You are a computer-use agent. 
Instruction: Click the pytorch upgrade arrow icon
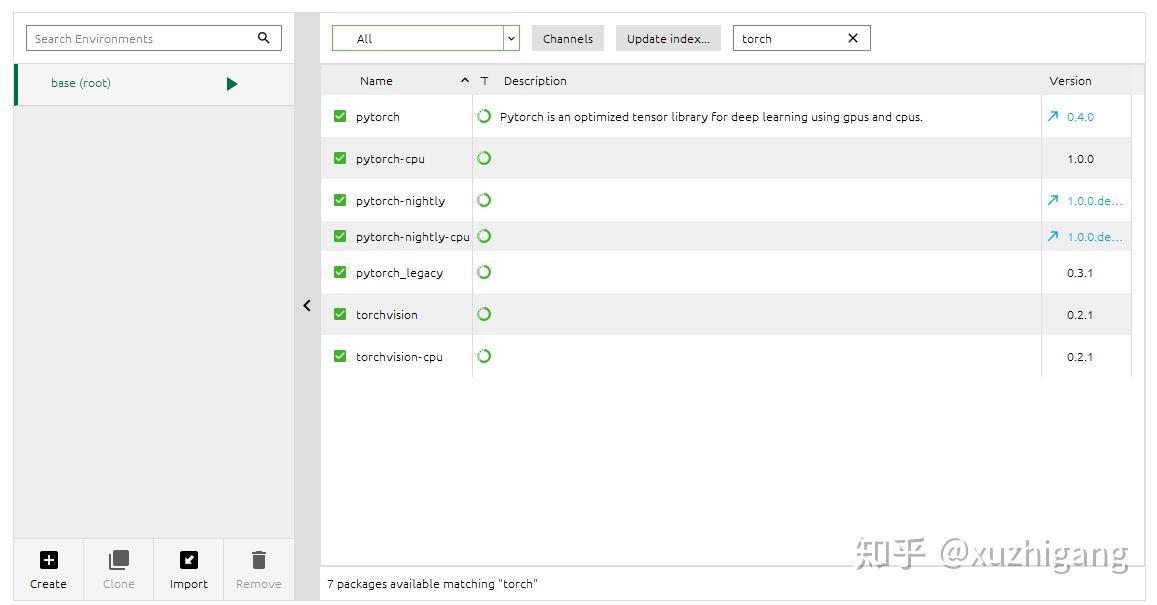click(1053, 116)
